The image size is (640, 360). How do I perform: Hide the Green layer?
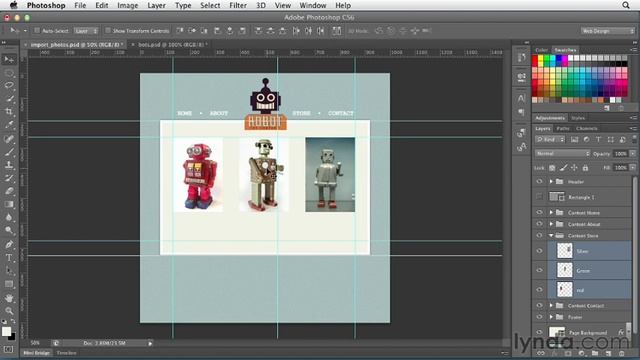click(x=540, y=270)
